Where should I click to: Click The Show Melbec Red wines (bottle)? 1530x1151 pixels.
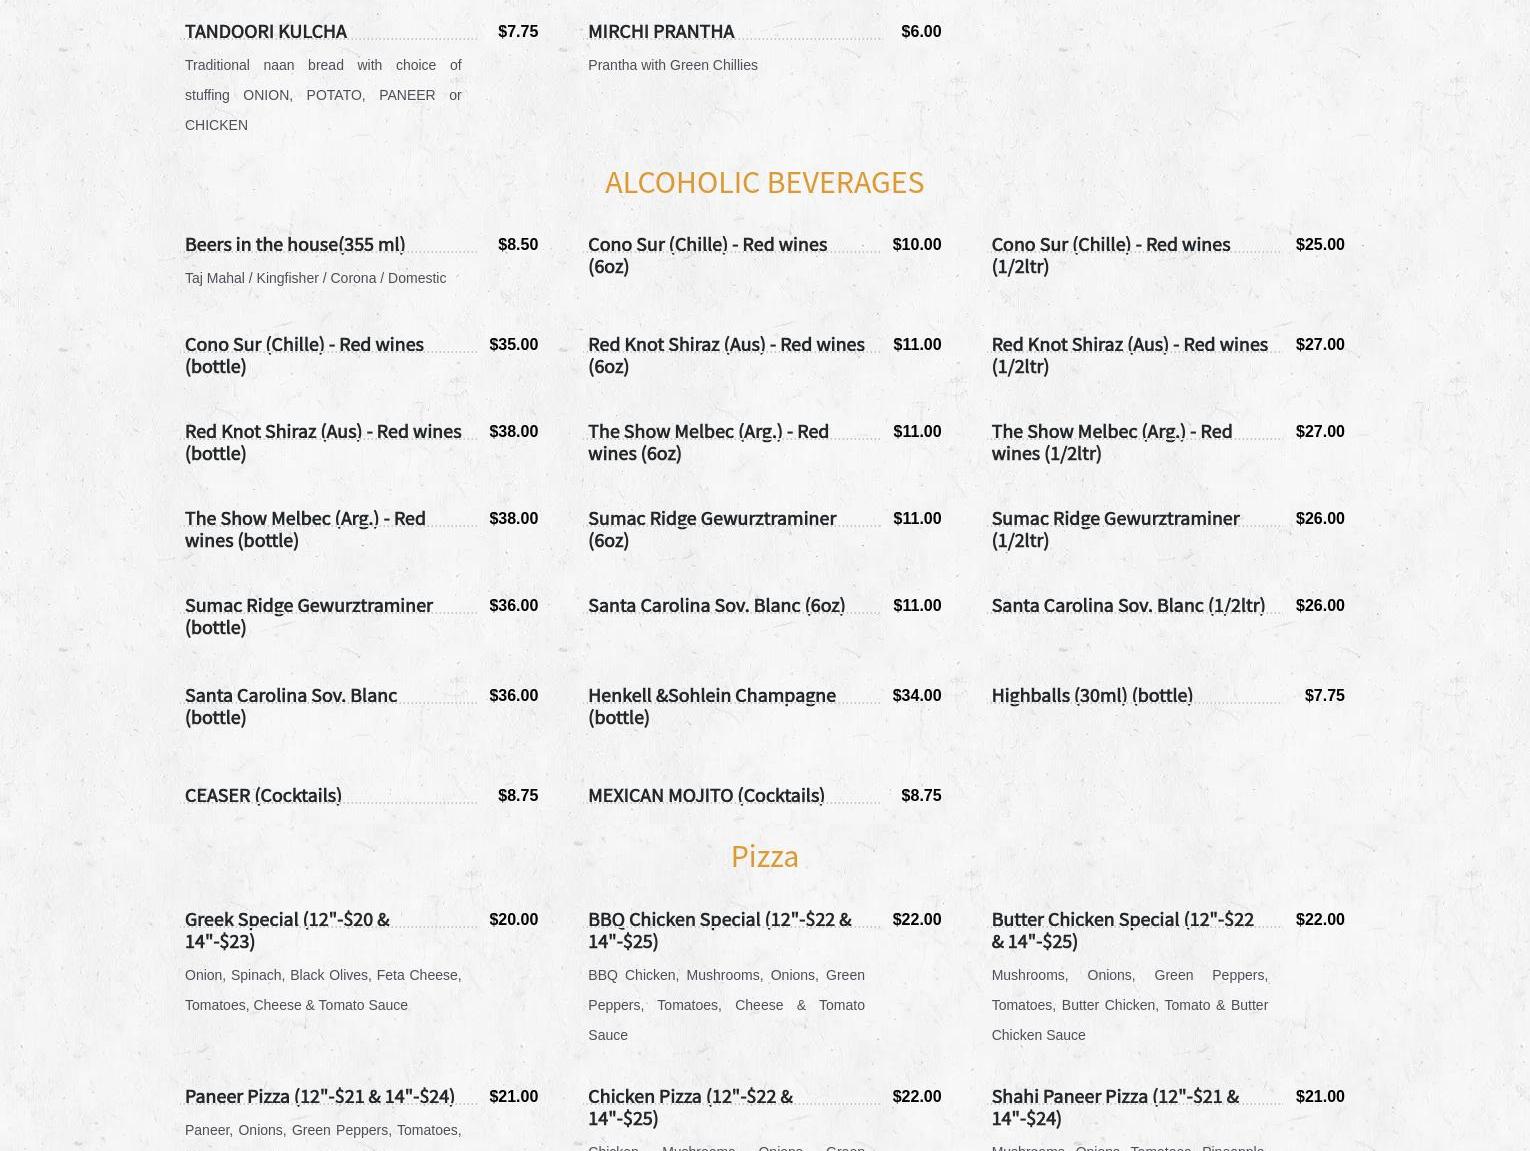(305, 529)
